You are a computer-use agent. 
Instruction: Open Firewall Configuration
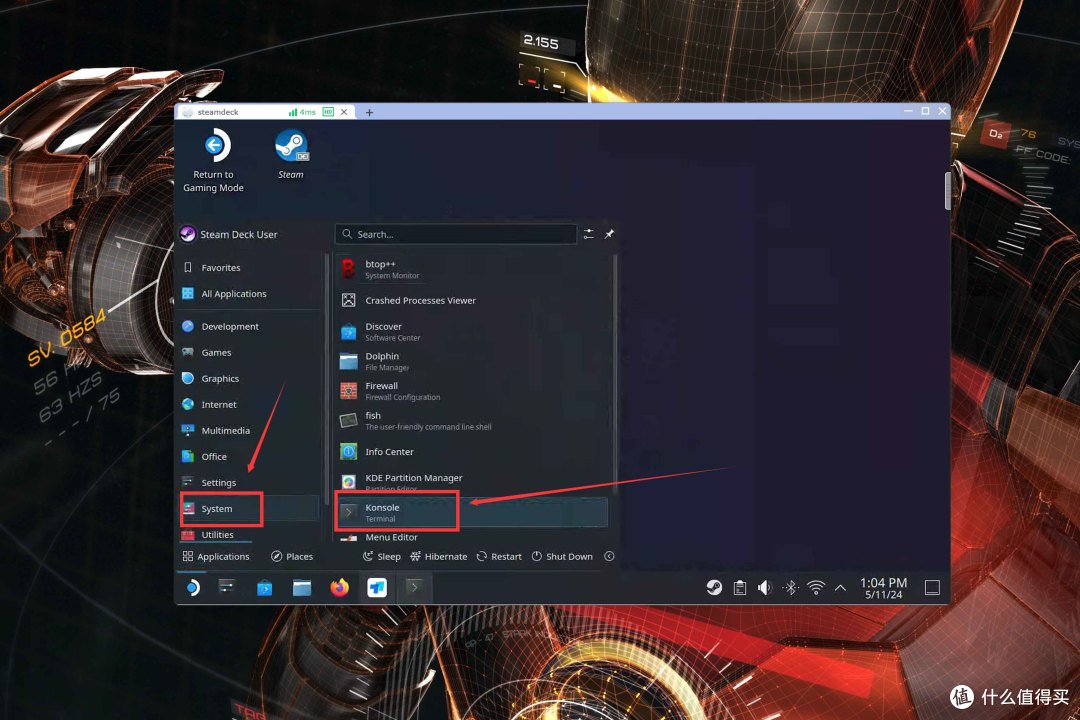(474, 391)
